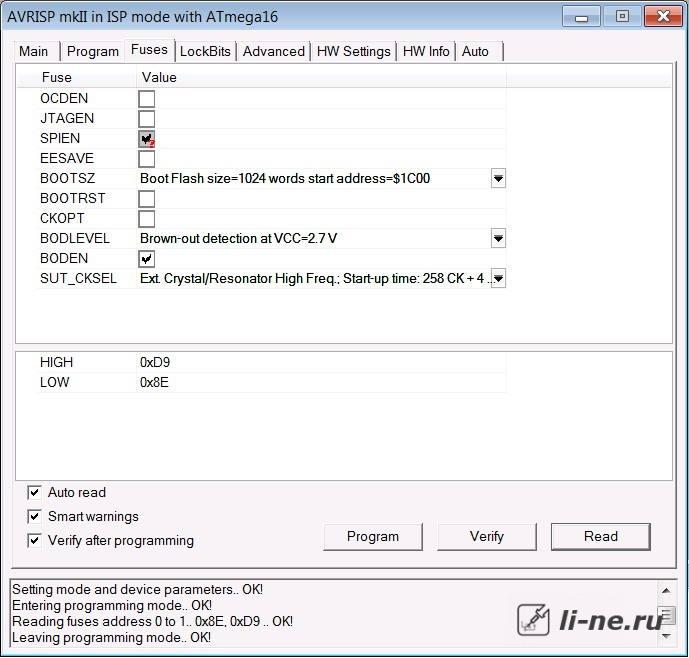
Task: Open the SUT_CKSEL dropdown arrow
Action: pyautogui.click(x=498, y=278)
